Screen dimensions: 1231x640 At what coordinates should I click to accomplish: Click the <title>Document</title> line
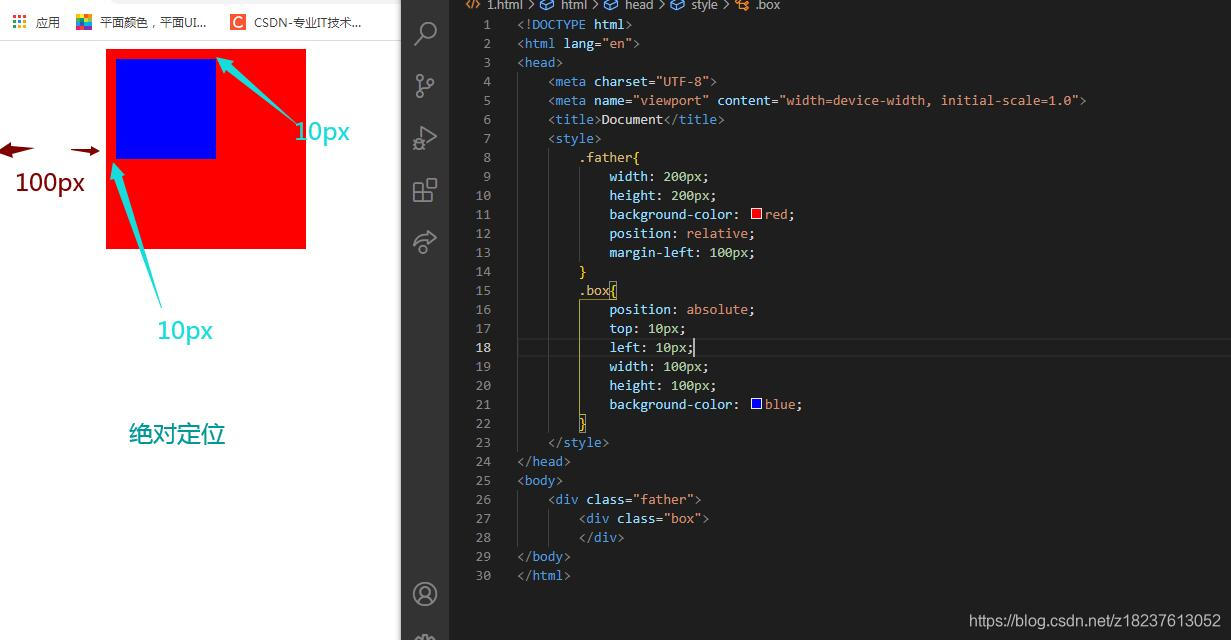[x=636, y=119]
